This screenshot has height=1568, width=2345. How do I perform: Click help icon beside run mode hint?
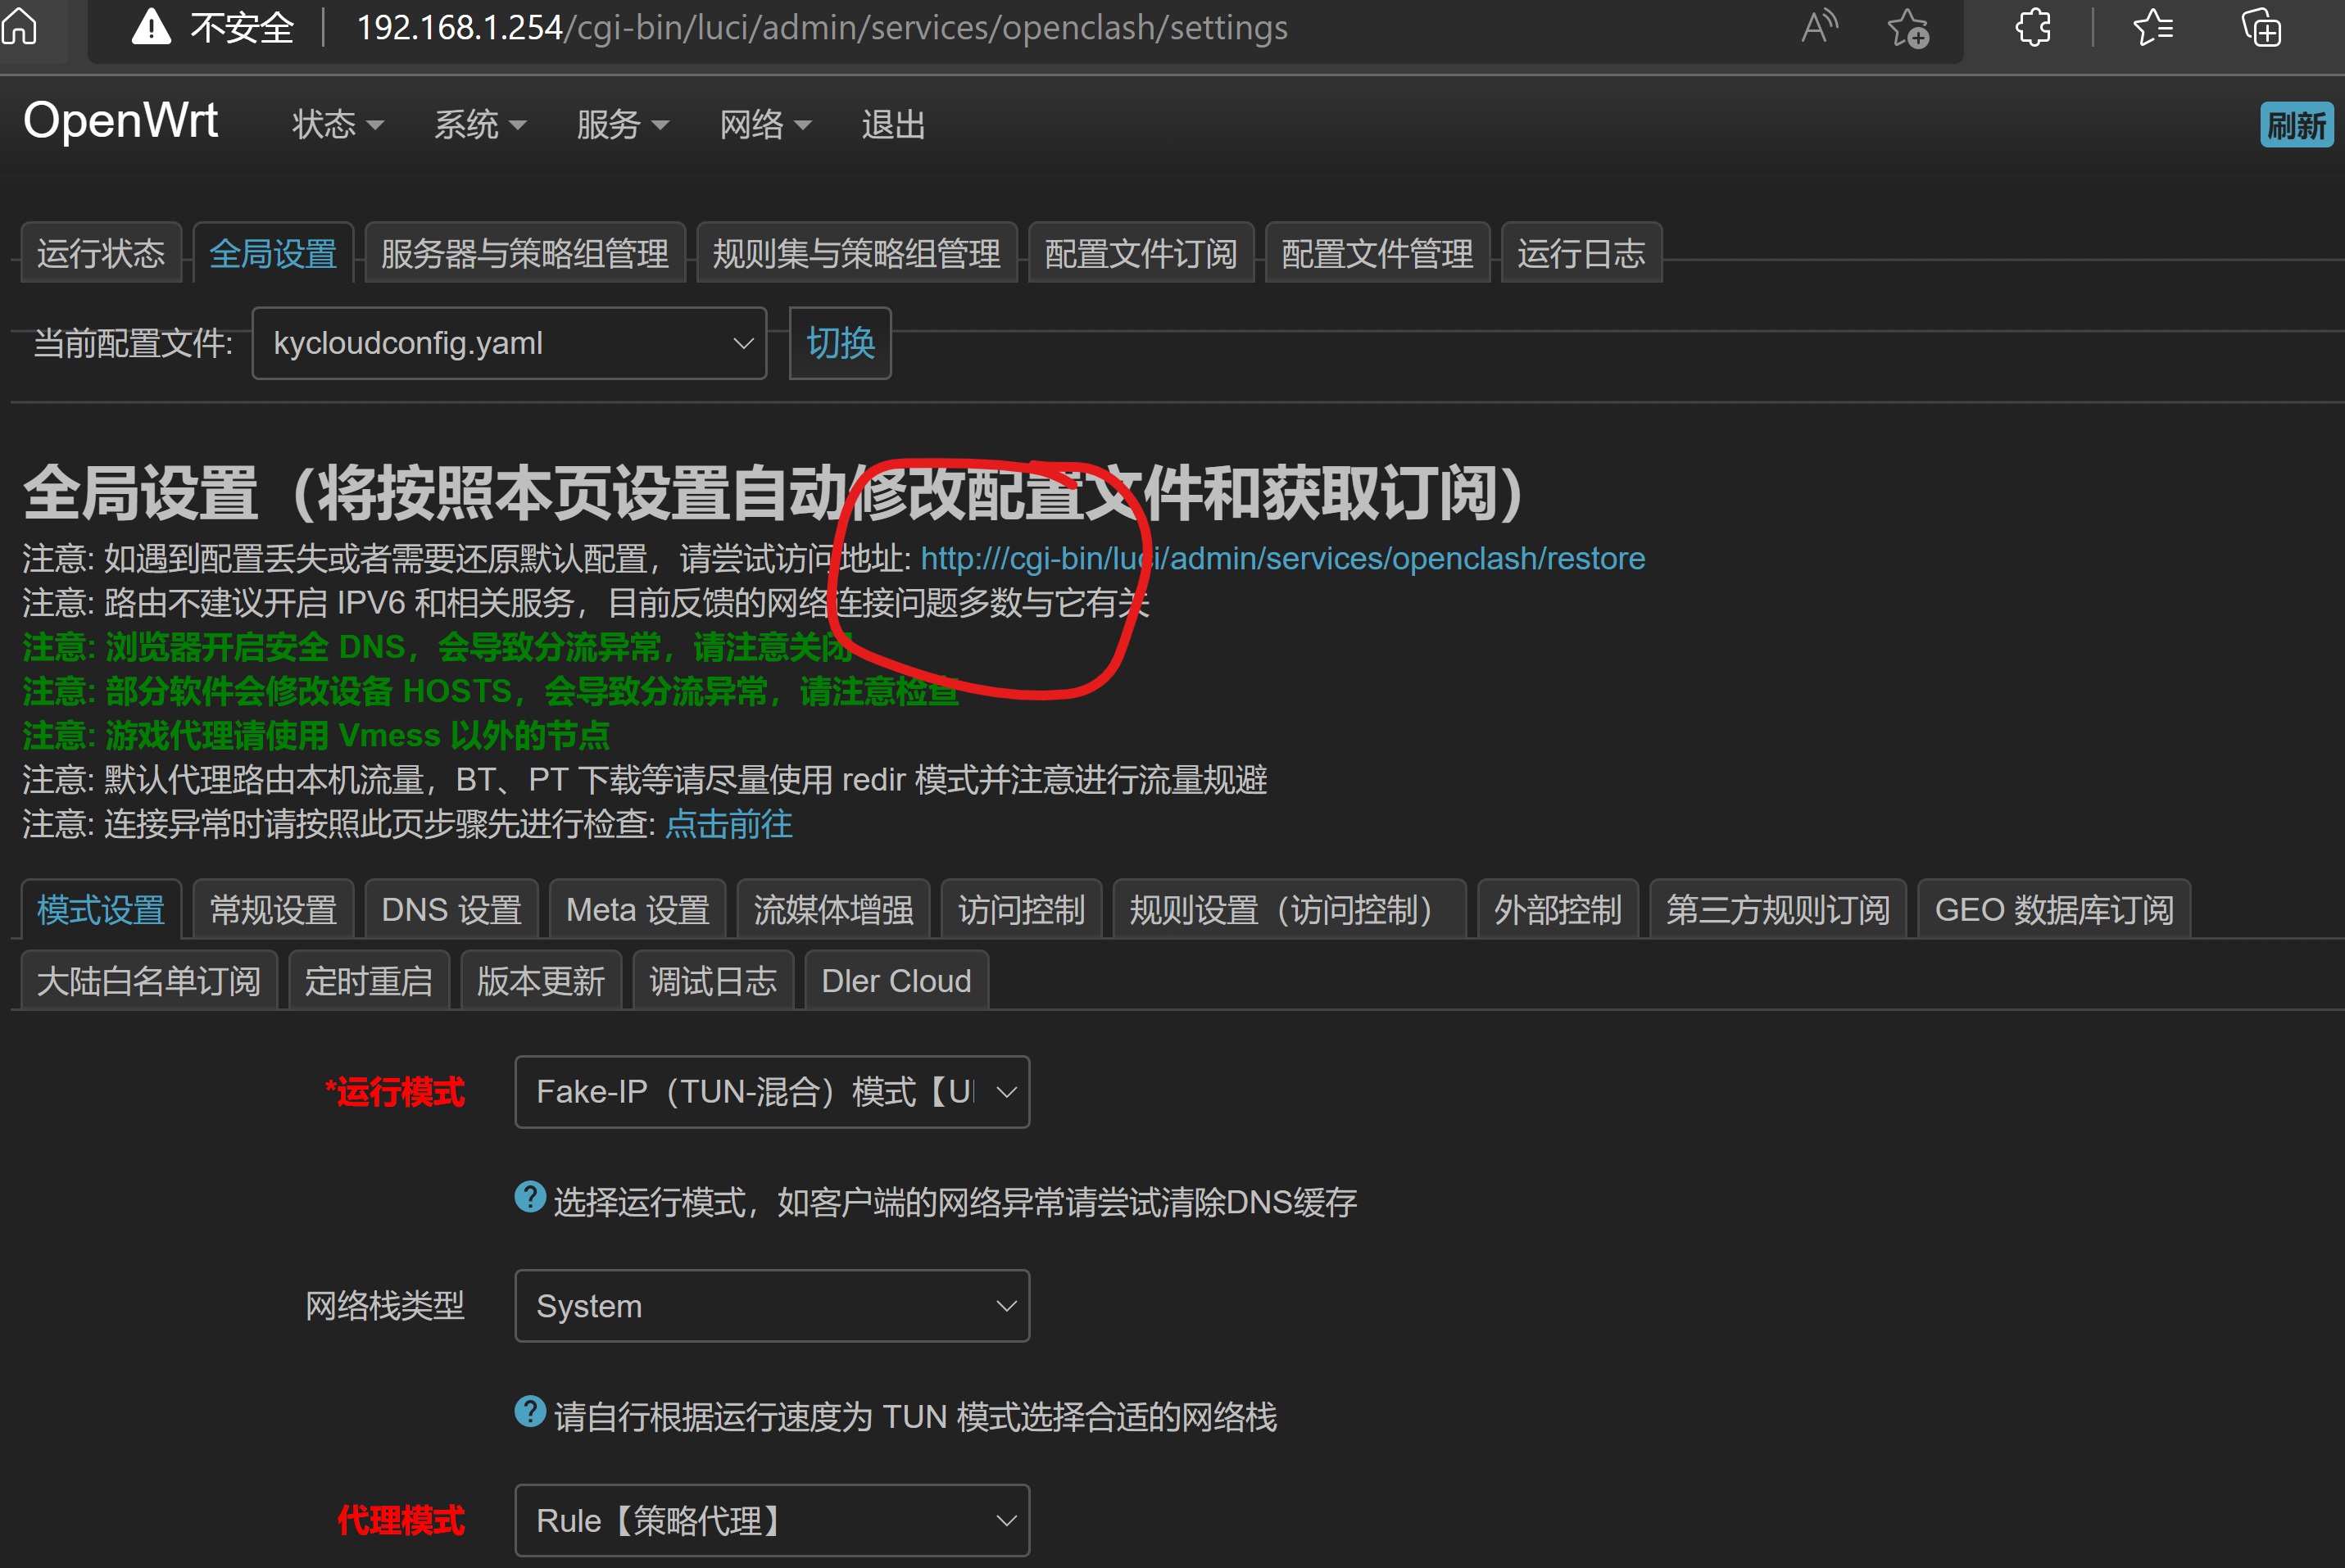pos(530,1197)
